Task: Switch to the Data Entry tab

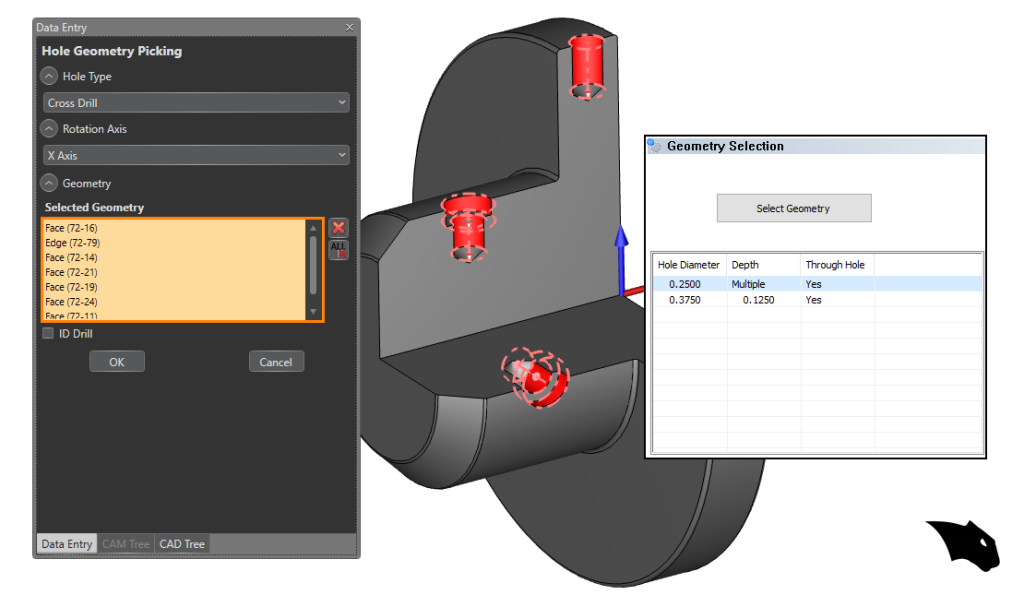Action: pyautogui.click(x=66, y=544)
